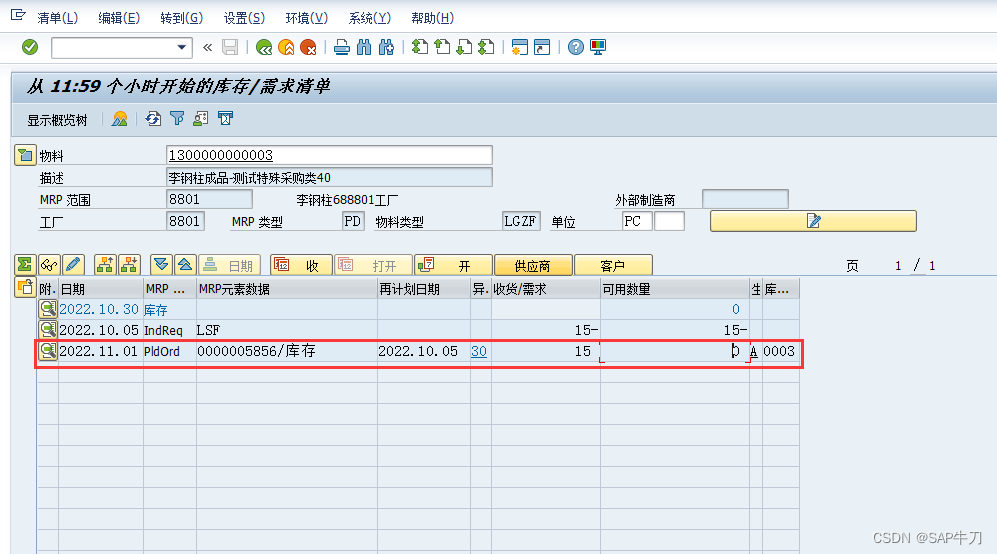The image size is (997, 554).
Task: Click the Refresh icon in application toolbar
Action: tap(153, 119)
